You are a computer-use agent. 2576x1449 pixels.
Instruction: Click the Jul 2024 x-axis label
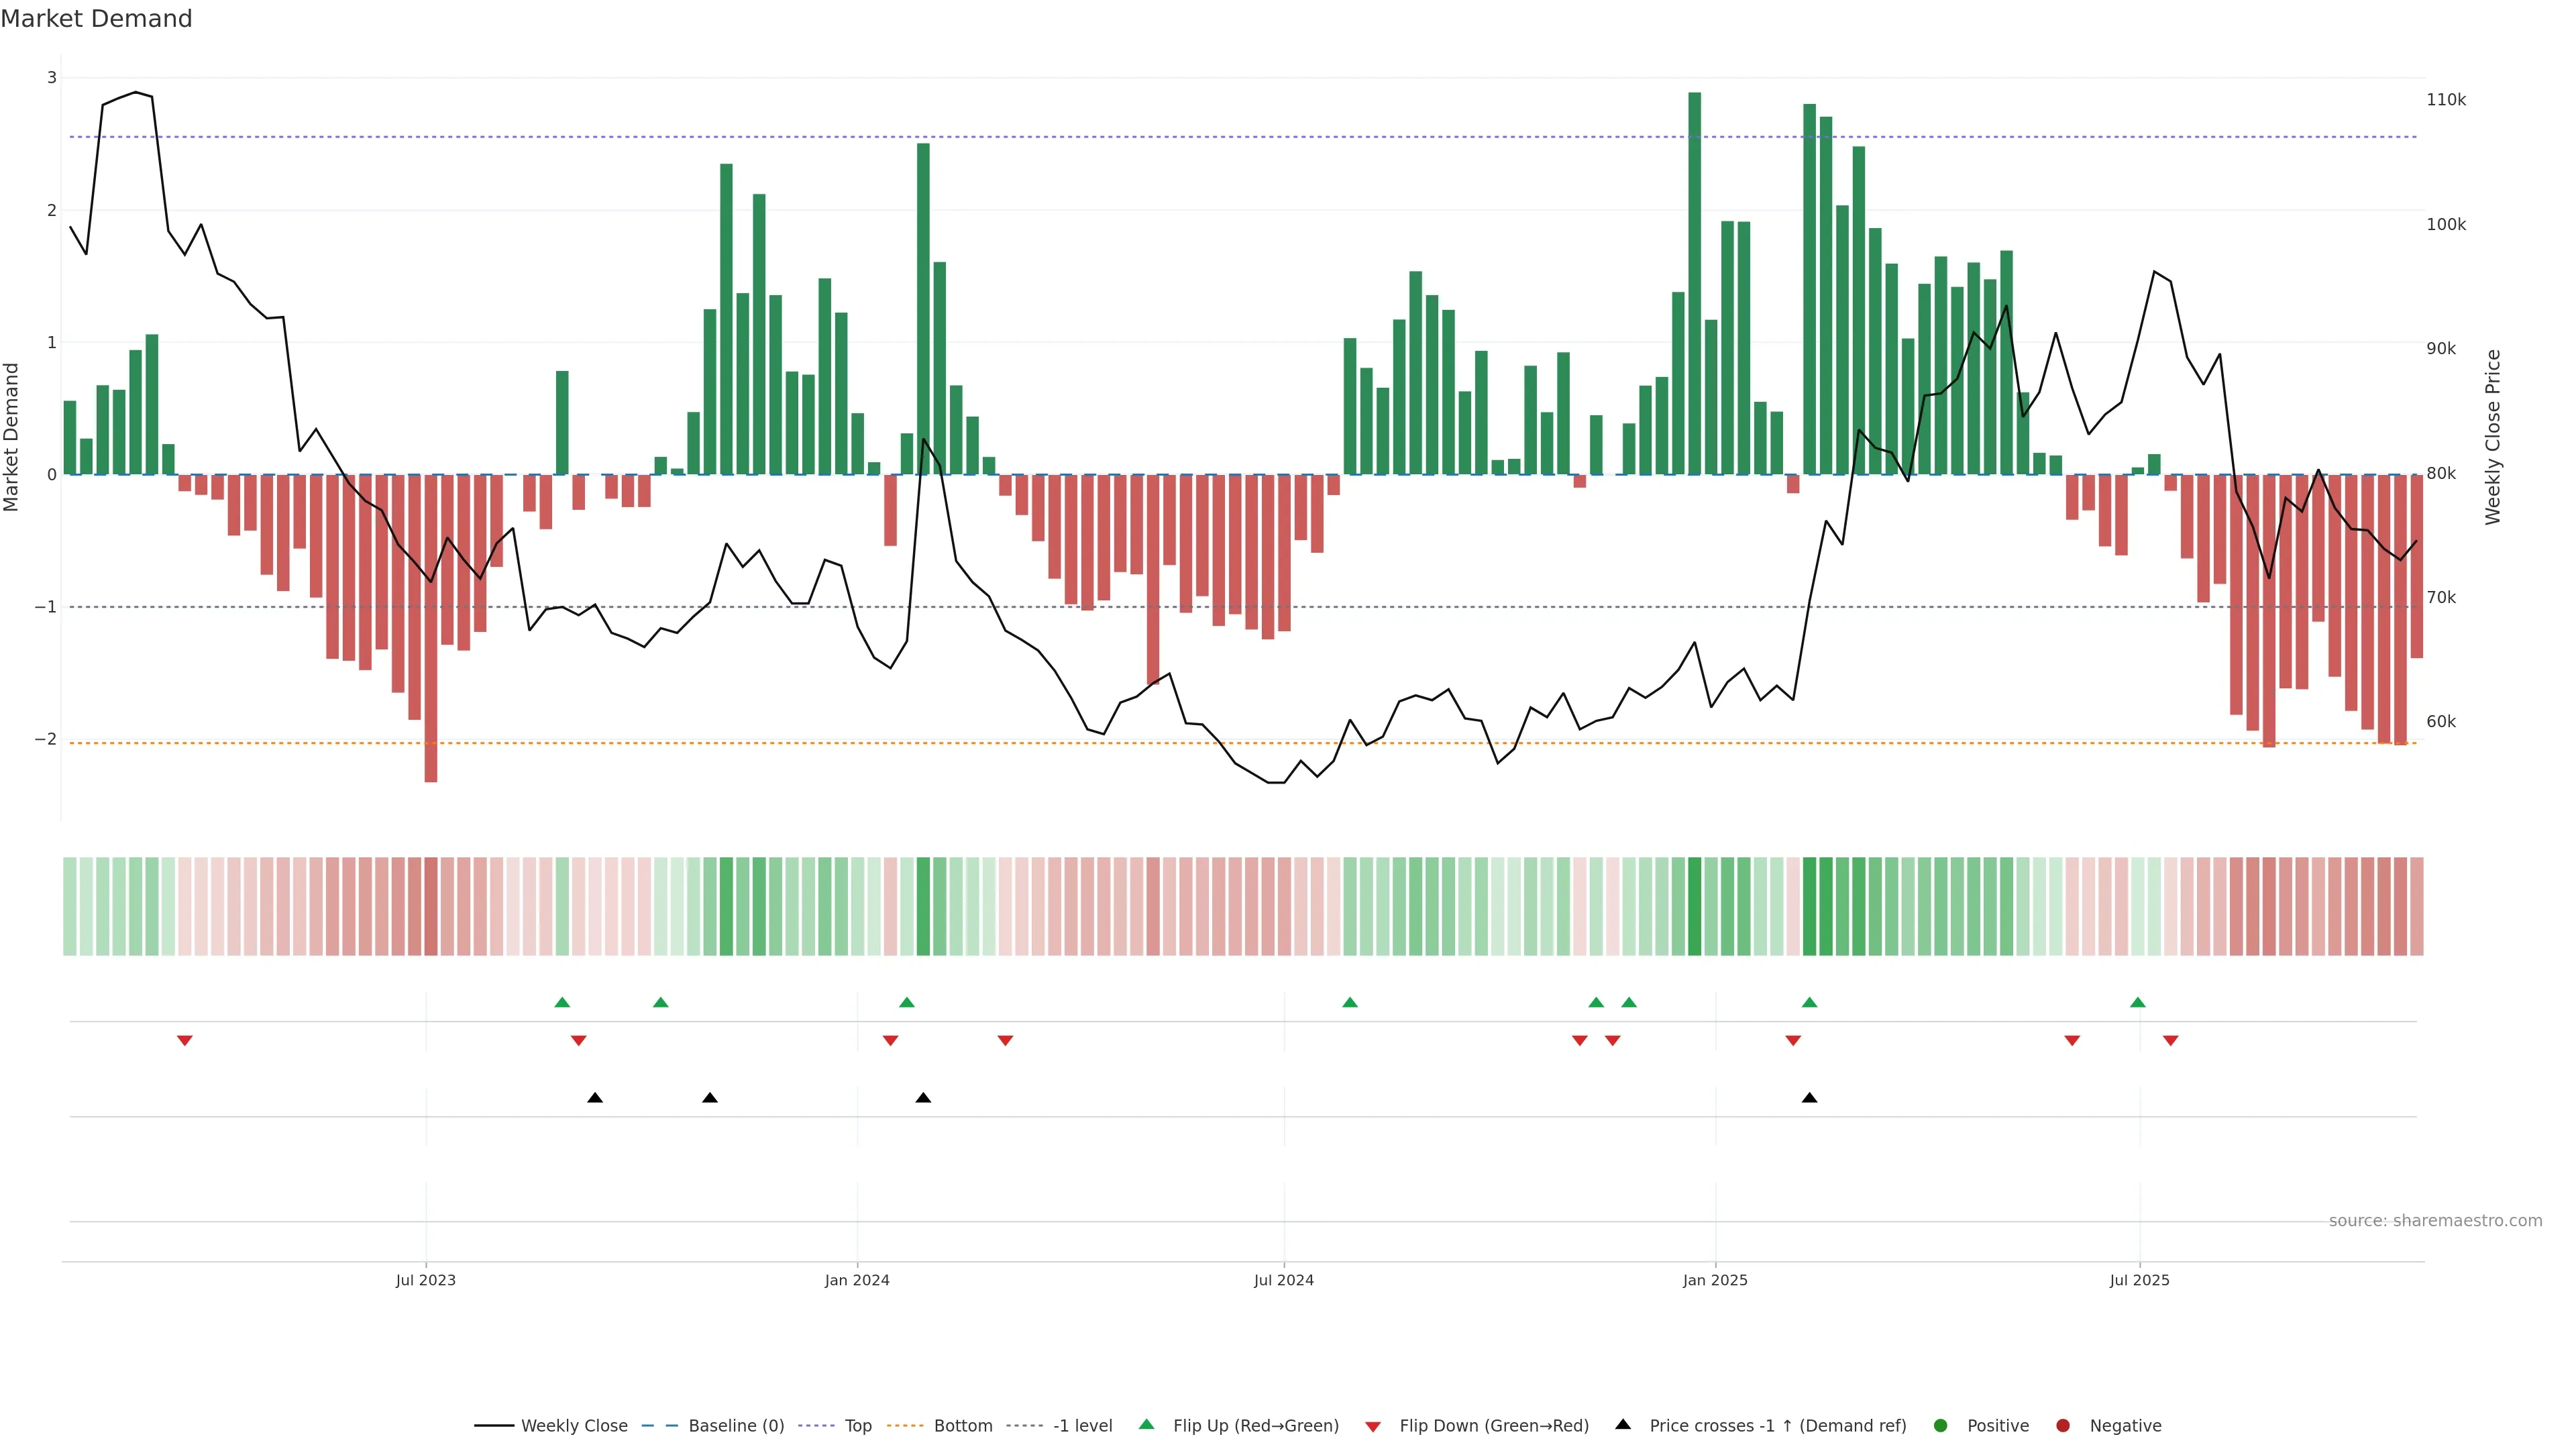[x=1284, y=1280]
